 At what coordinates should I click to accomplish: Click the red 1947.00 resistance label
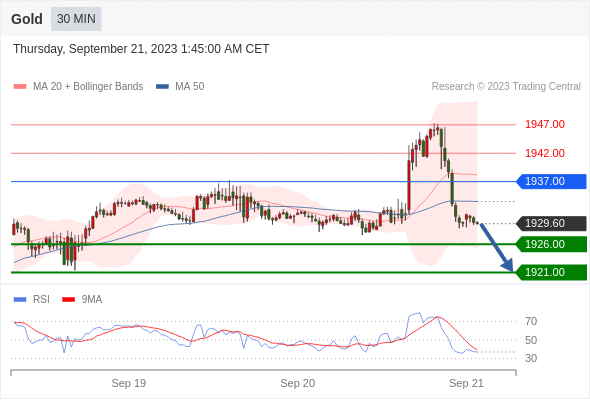[x=545, y=125]
